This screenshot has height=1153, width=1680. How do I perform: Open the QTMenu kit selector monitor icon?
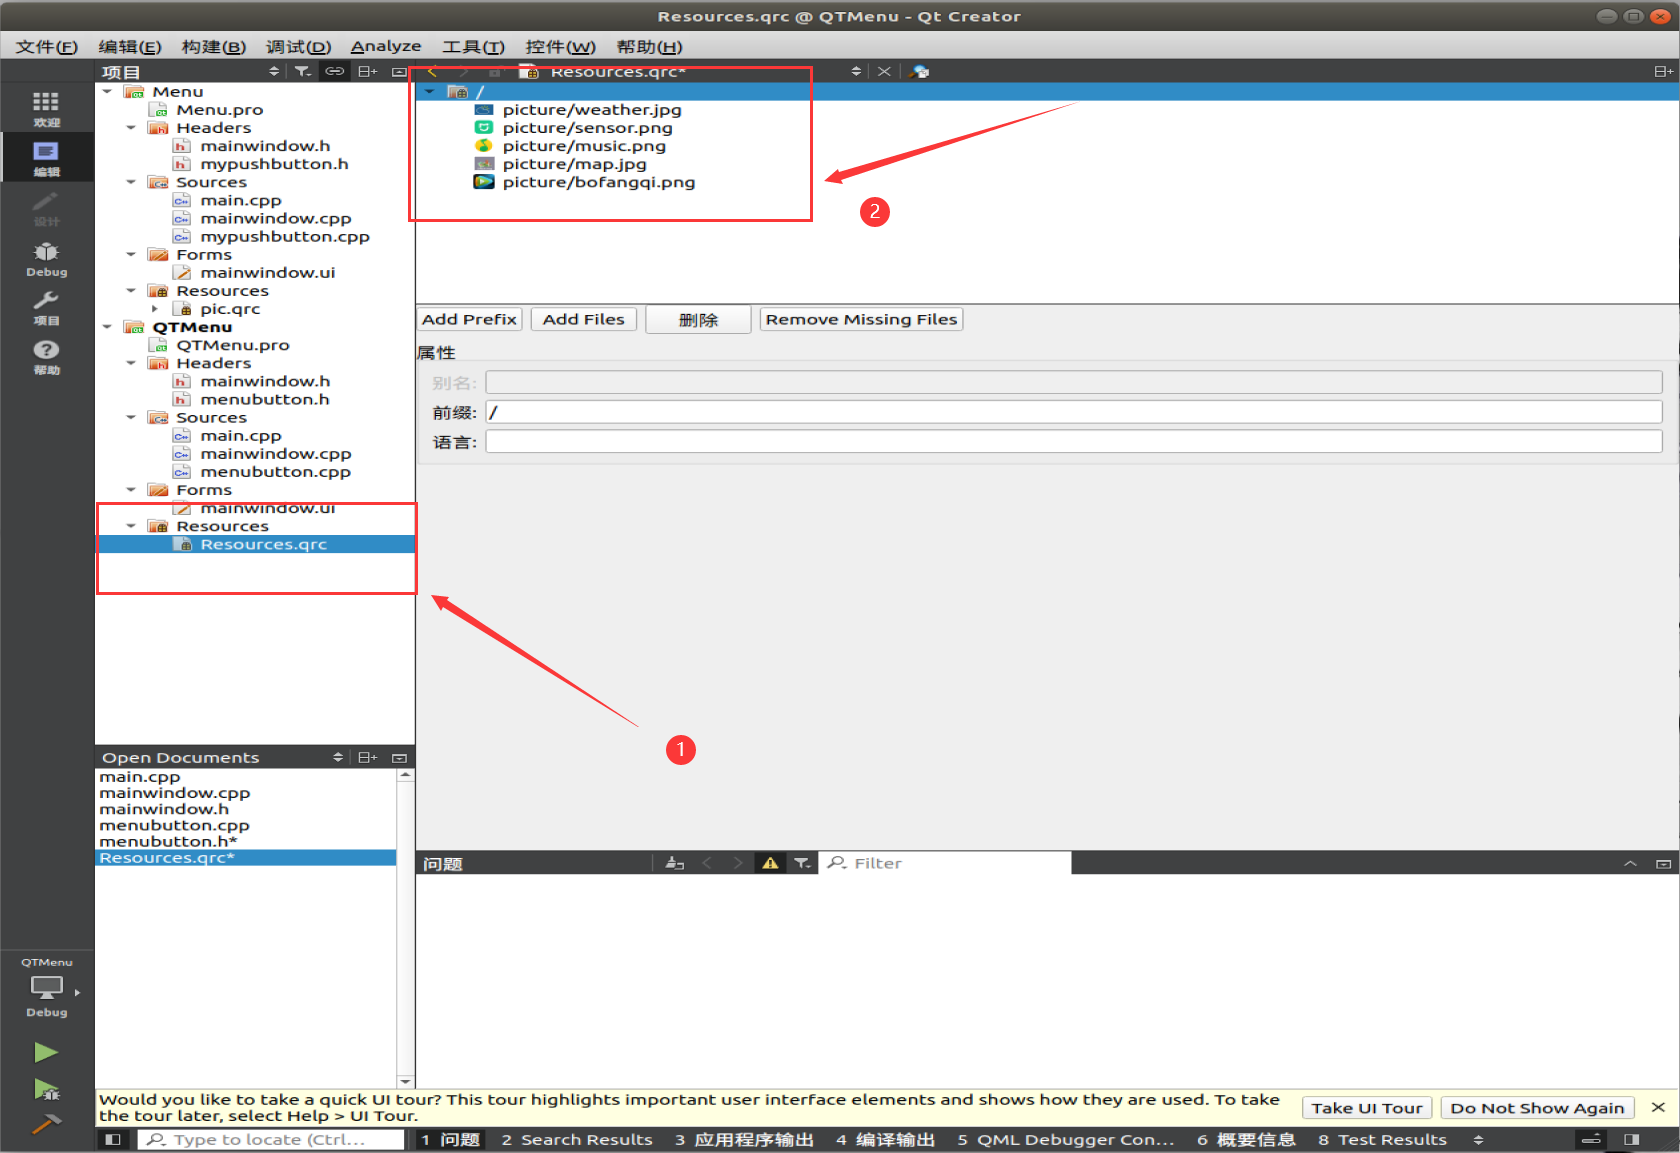[x=46, y=987]
